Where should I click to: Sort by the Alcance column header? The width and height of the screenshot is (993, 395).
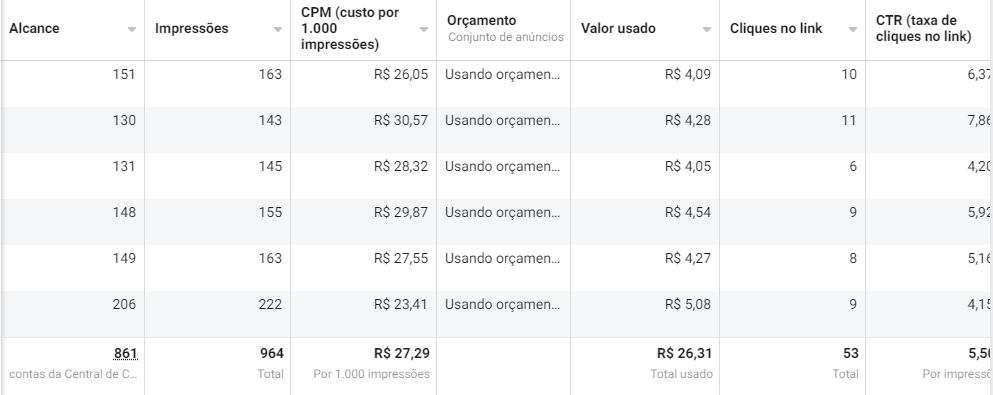(34, 28)
